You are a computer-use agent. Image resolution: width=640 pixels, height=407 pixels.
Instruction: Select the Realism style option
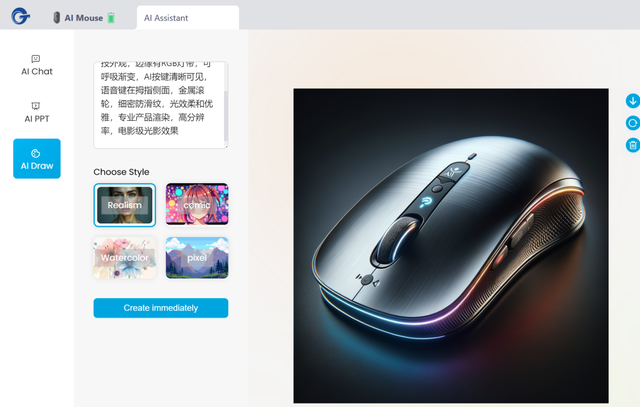point(124,205)
